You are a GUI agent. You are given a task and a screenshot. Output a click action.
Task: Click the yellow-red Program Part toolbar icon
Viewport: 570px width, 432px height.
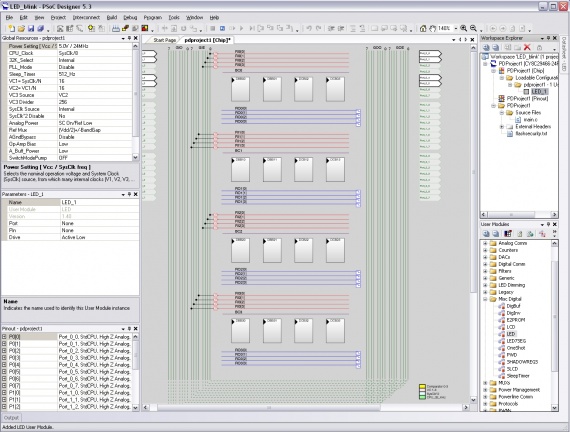pos(145,28)
